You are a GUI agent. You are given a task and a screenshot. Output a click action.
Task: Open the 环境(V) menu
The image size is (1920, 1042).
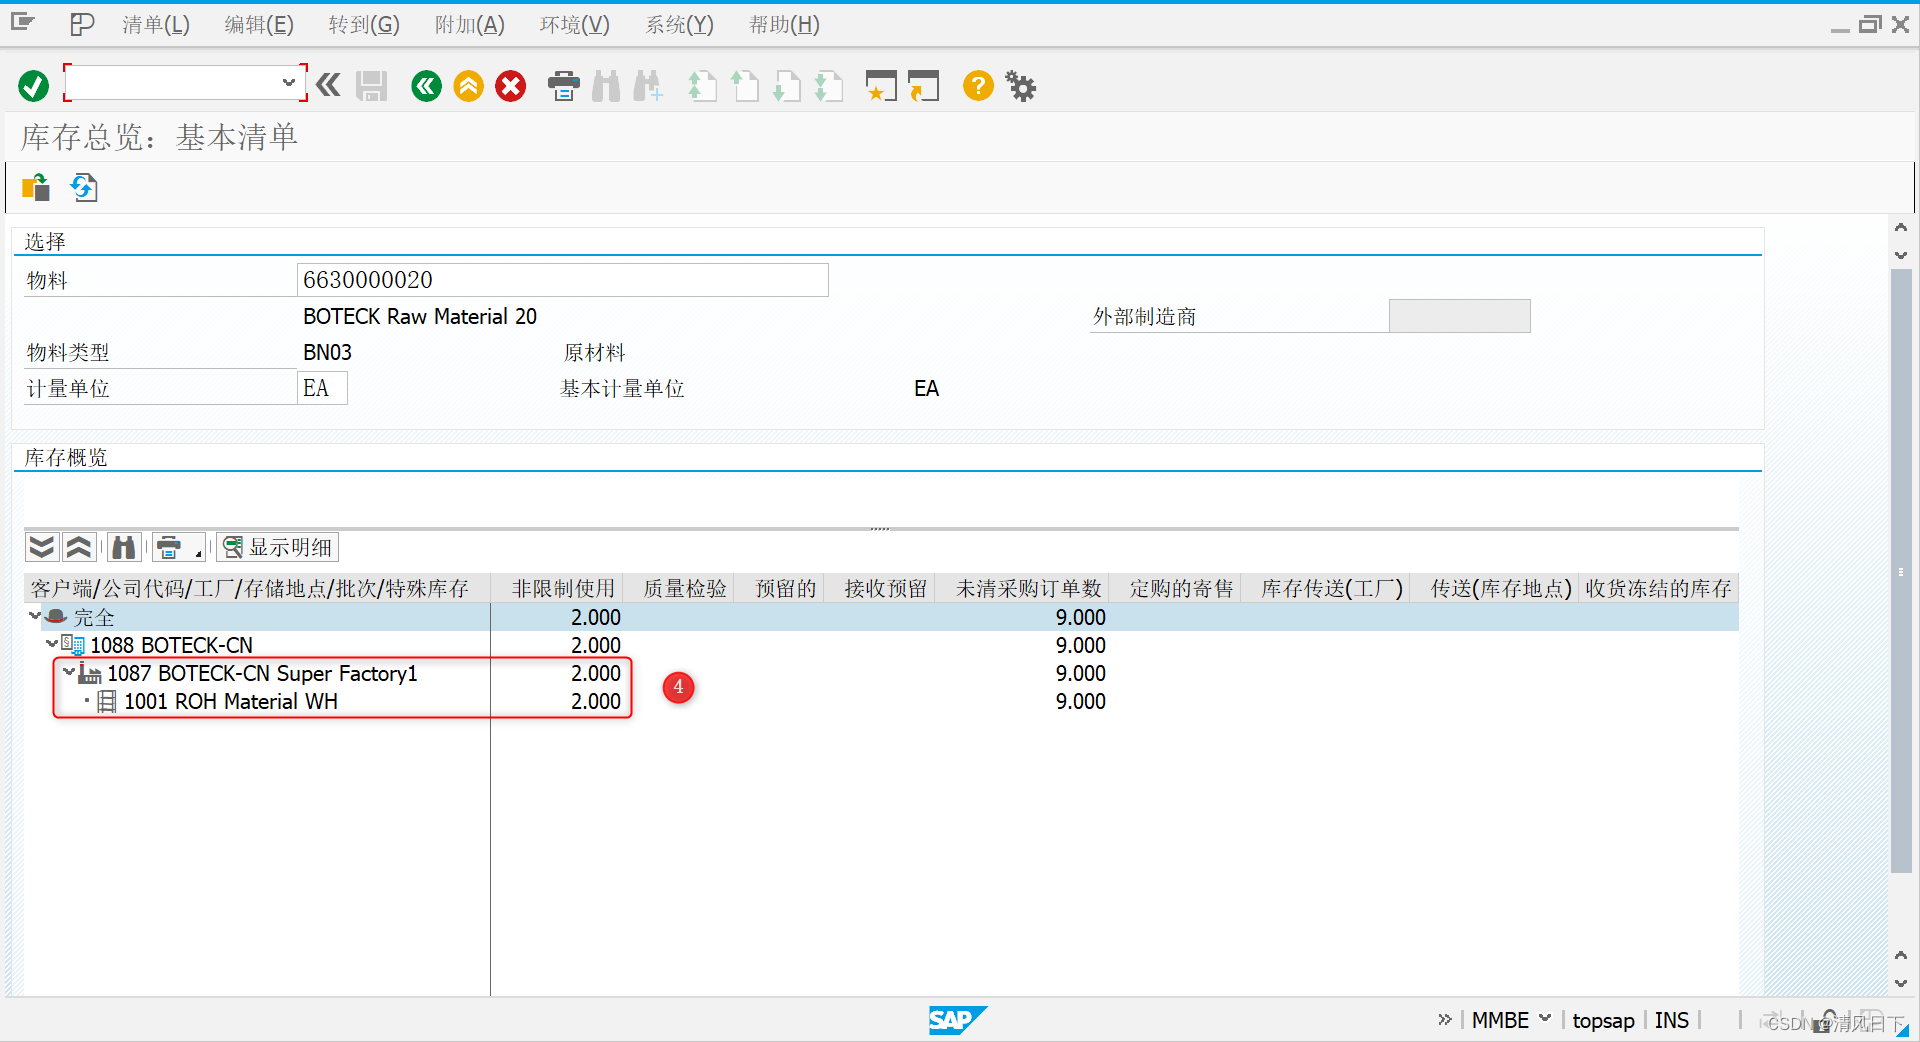click(575, 24)
